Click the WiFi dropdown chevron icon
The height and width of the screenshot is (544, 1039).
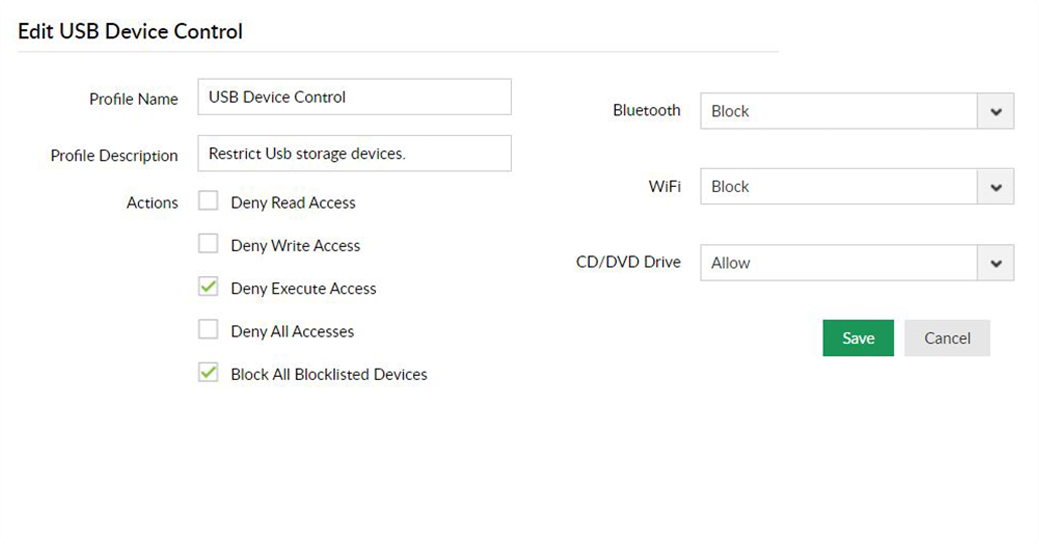tap(995, 187)
